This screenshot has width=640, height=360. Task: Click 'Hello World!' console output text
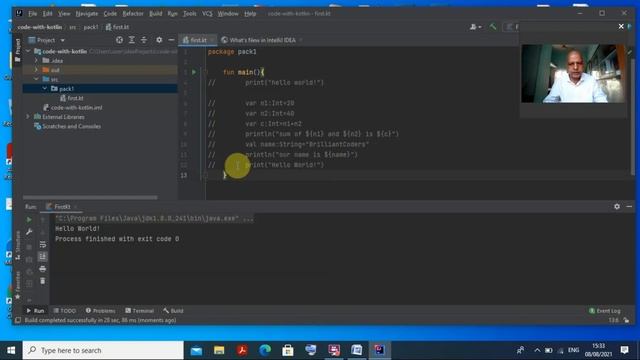pyautogui.click(x=77, y=229)
